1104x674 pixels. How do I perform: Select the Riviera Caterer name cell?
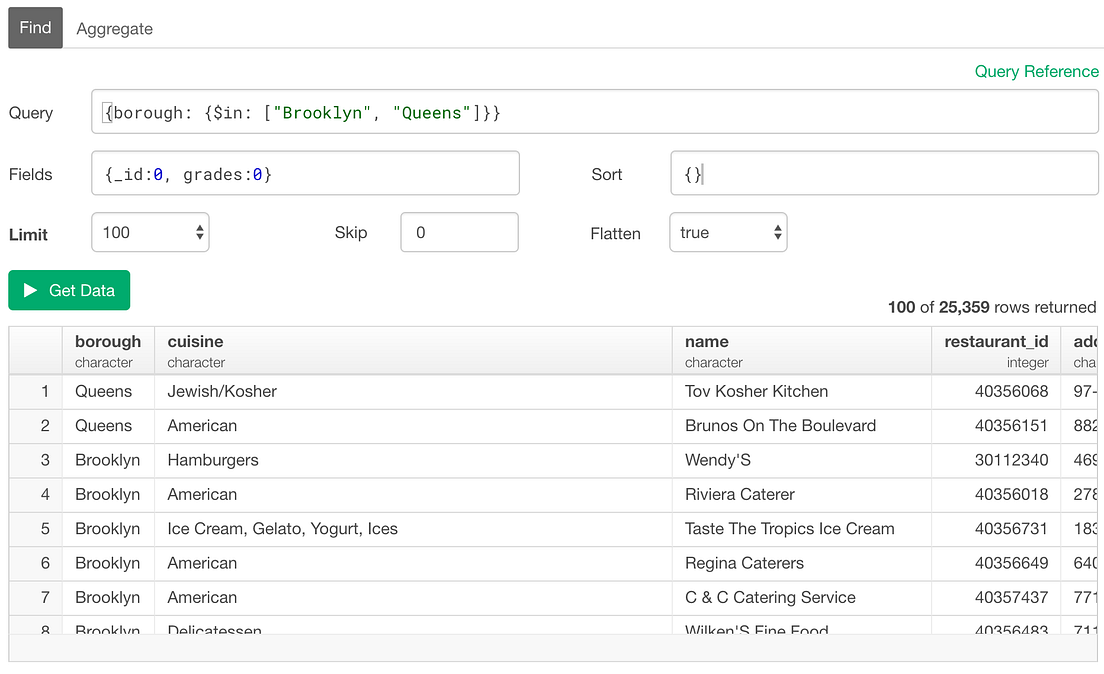(x=739, y=494)
